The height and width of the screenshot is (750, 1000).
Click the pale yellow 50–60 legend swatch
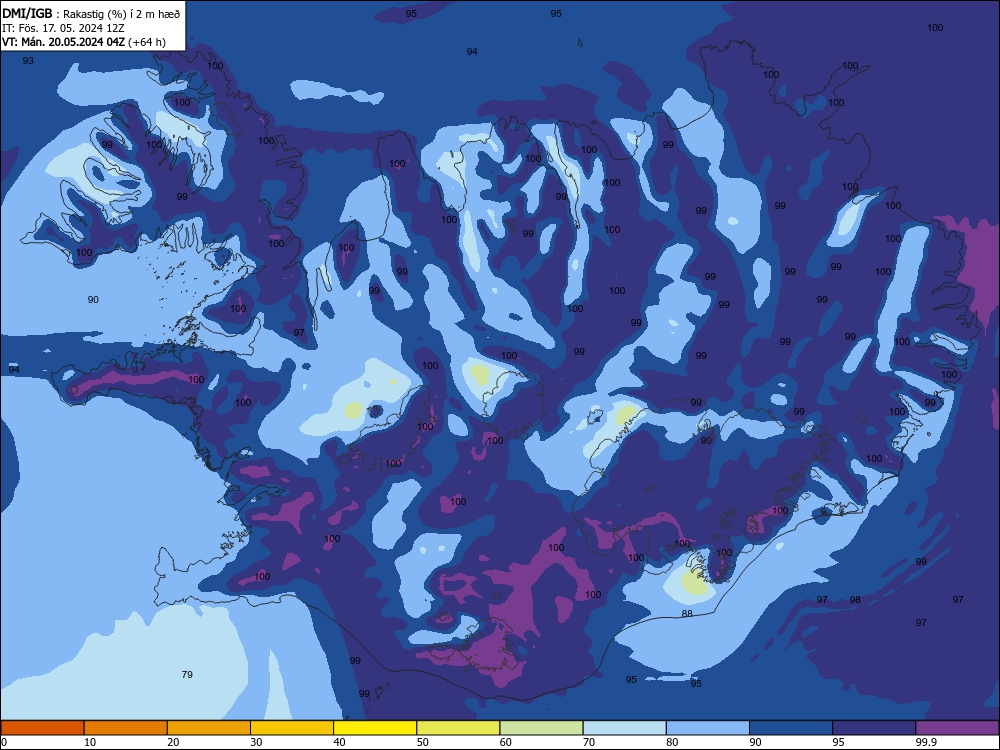pos(459,728)
